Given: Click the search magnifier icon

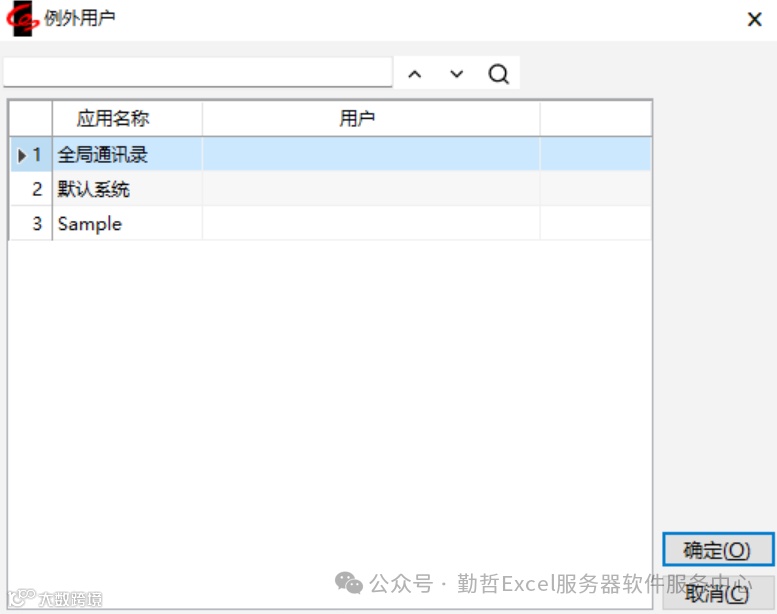Looking at the screenshot, I should (x=498, y=74).
